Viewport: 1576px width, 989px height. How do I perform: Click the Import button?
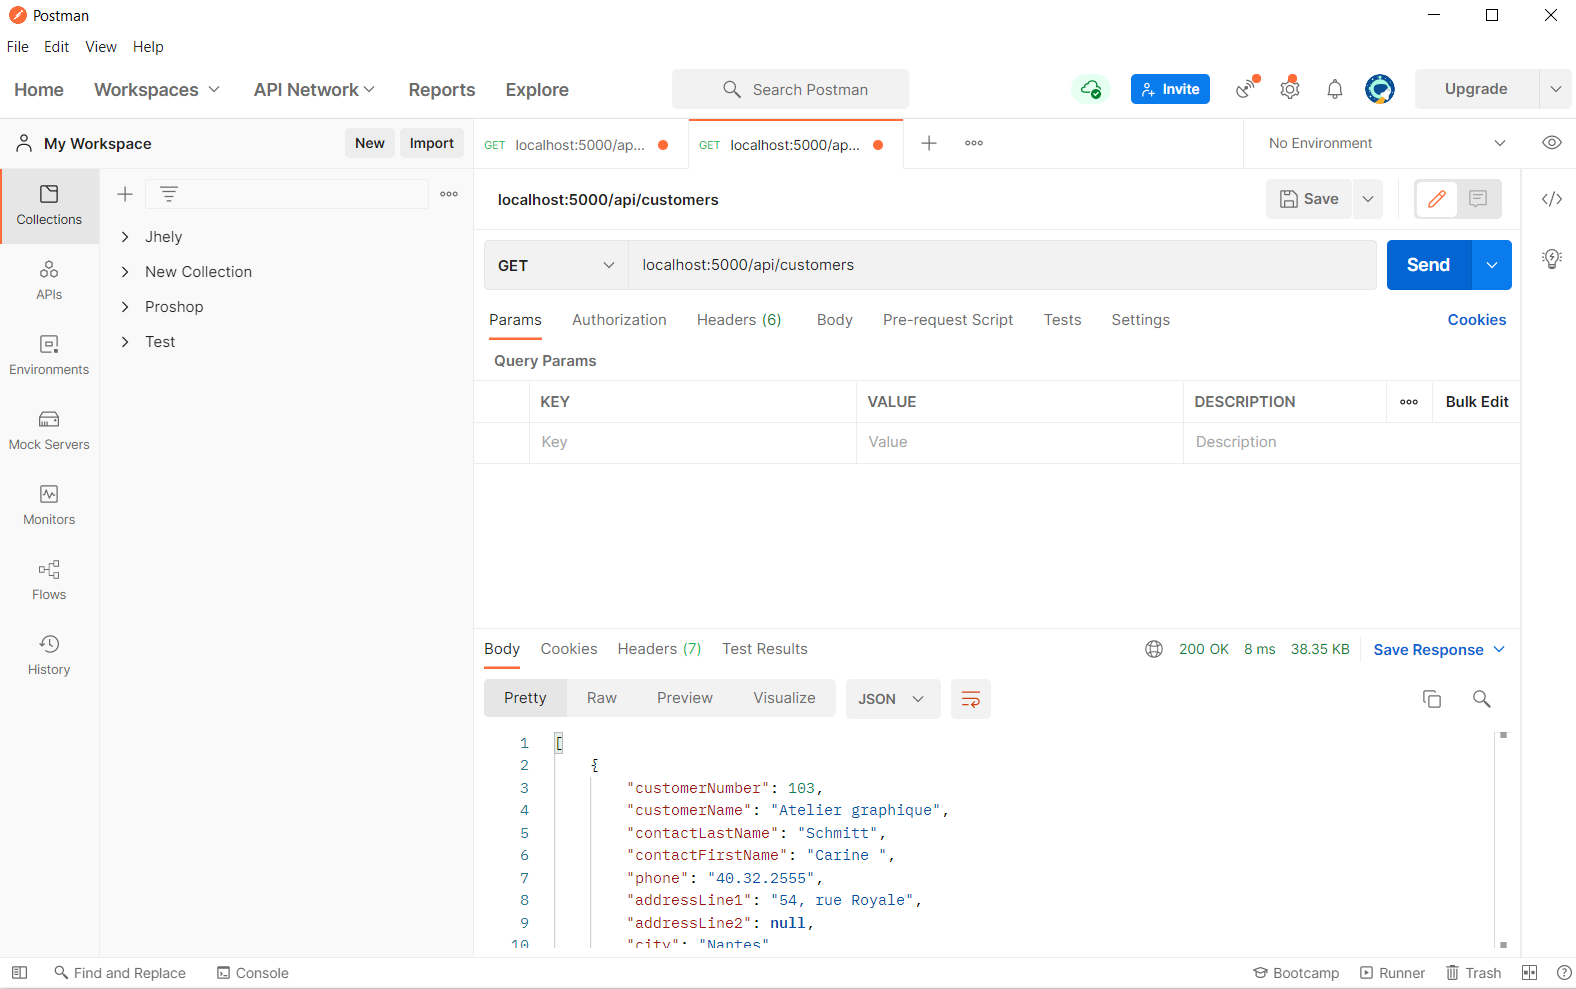[x=432, y=143]
